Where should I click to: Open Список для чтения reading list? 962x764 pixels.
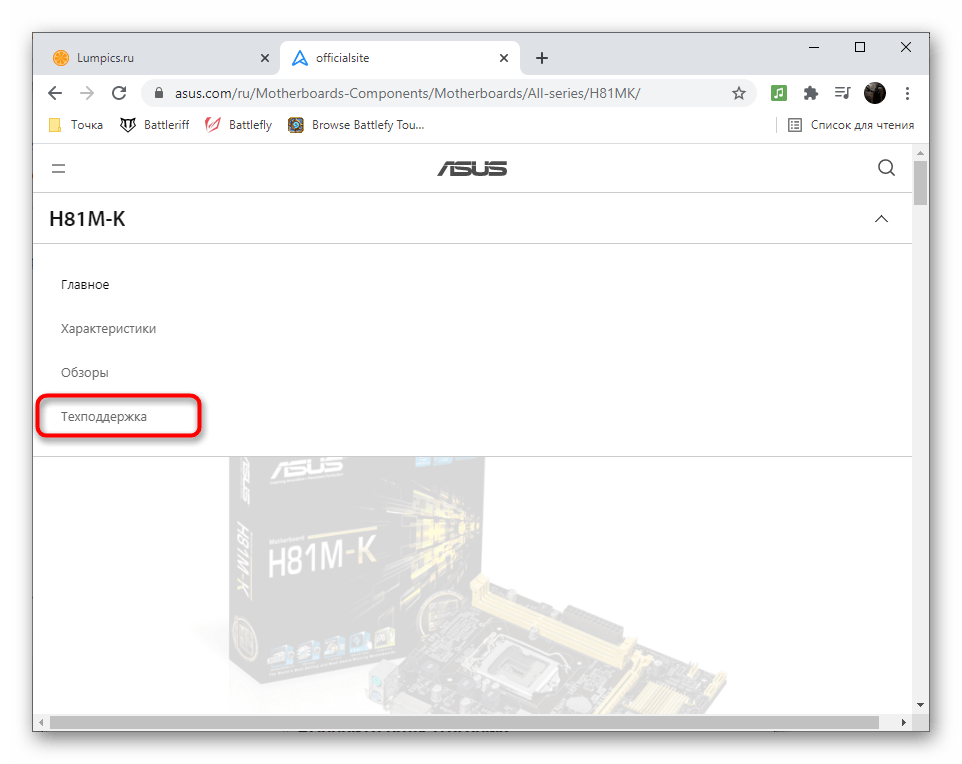851,125
